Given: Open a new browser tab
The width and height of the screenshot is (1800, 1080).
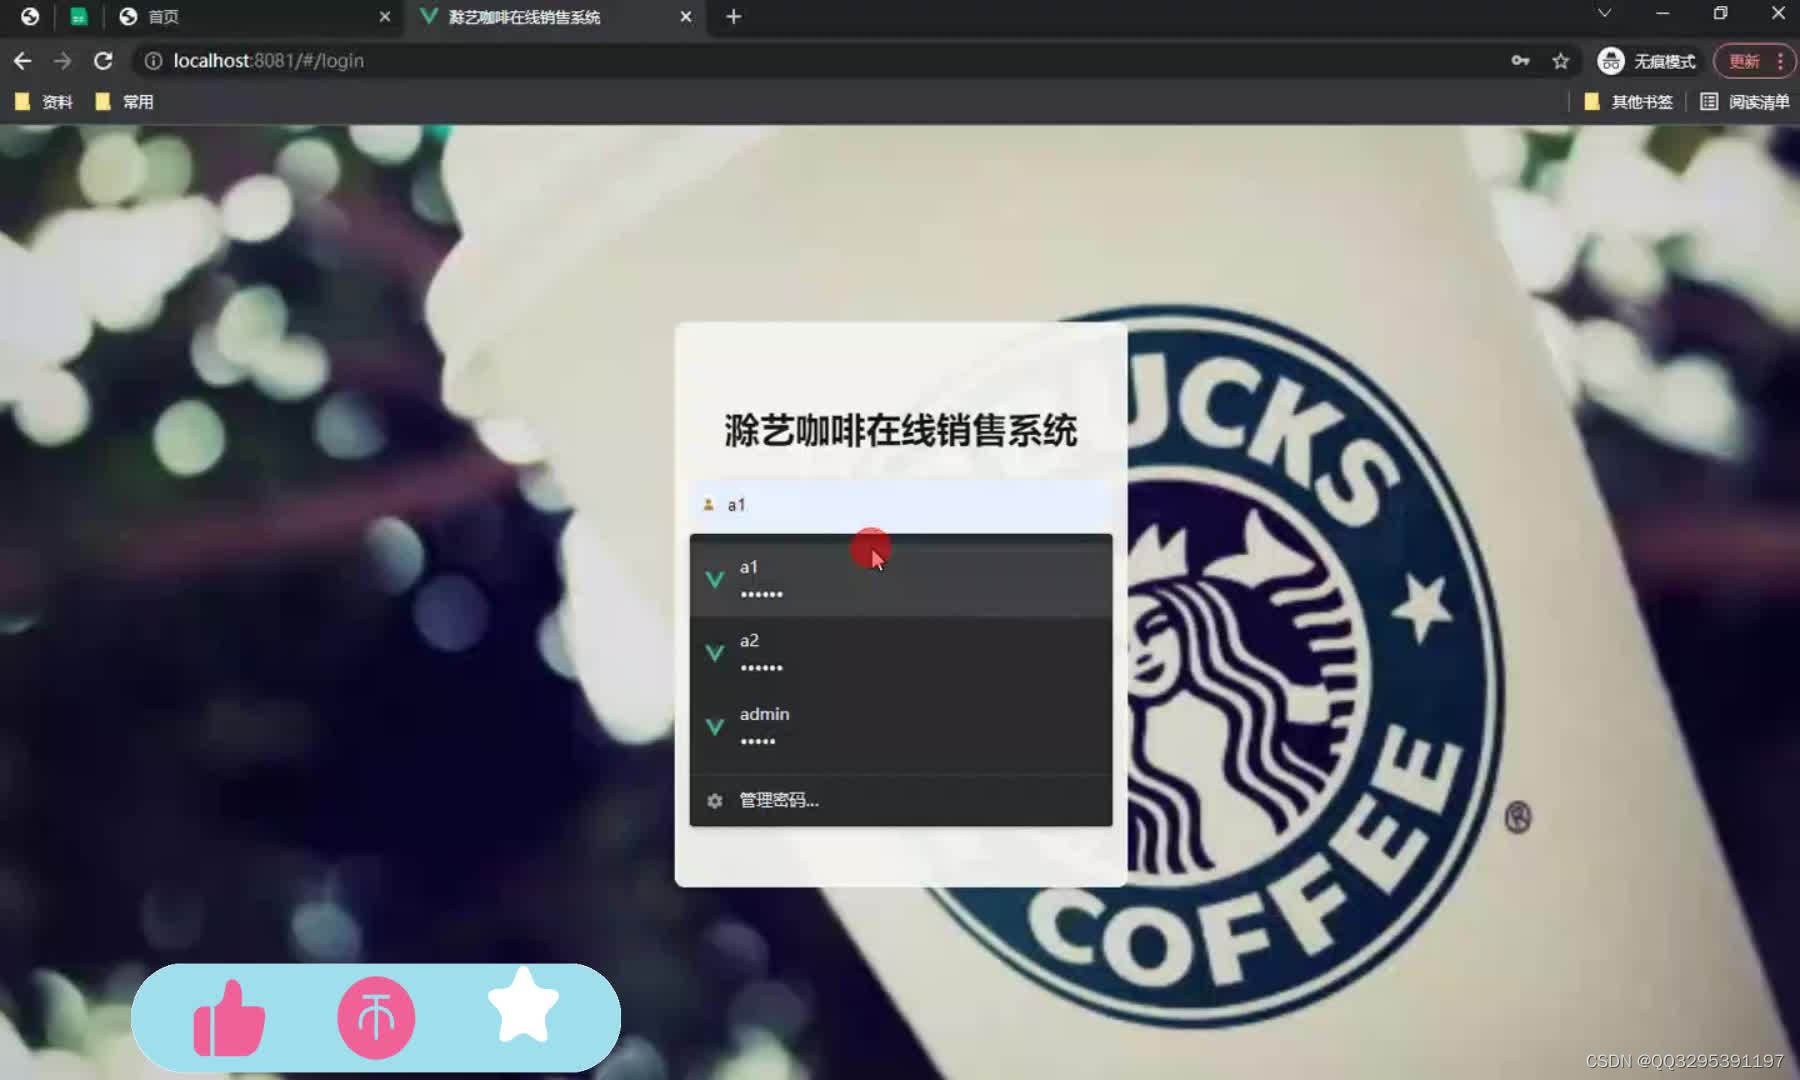Looking at the screenshot, I should pos(733,16).
